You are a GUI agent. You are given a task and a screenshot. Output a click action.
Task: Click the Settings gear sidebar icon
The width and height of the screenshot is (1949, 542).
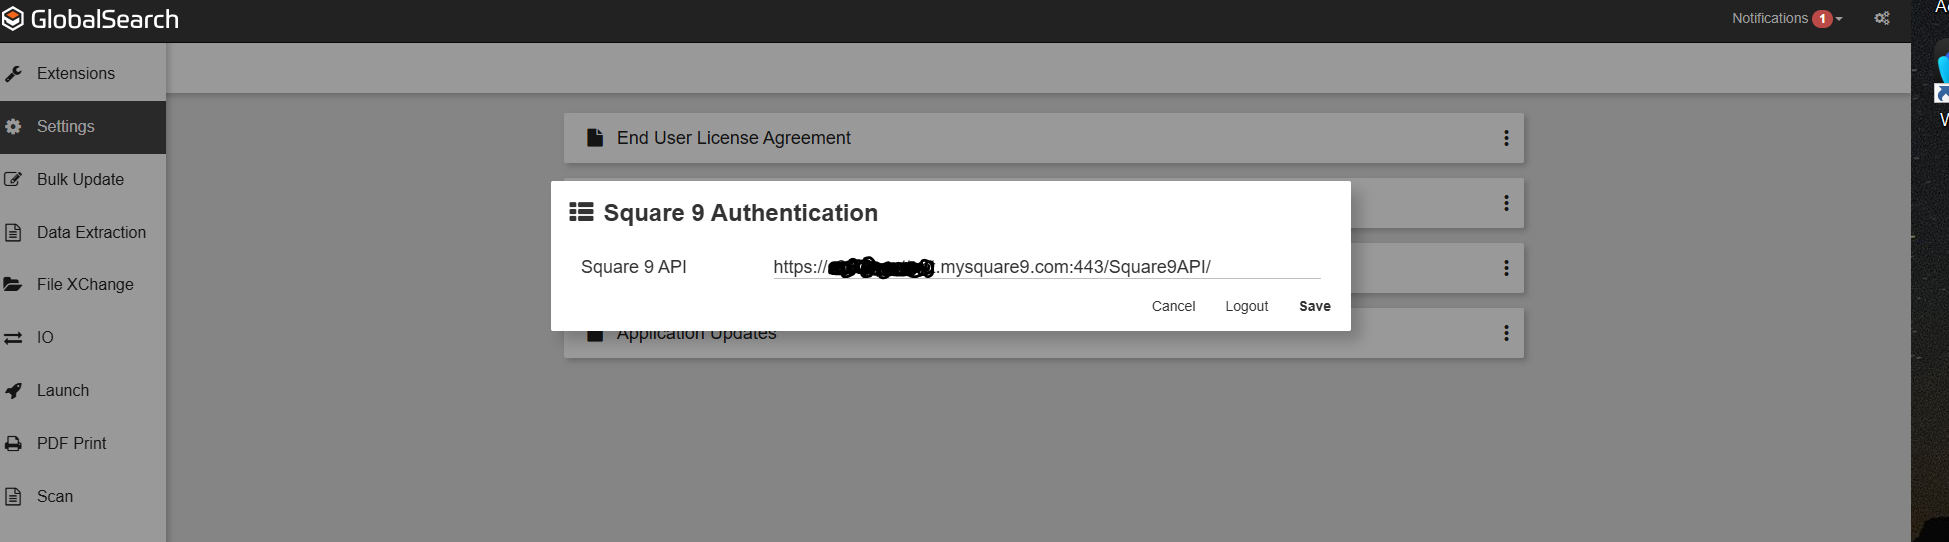click(x=13, y=127)
